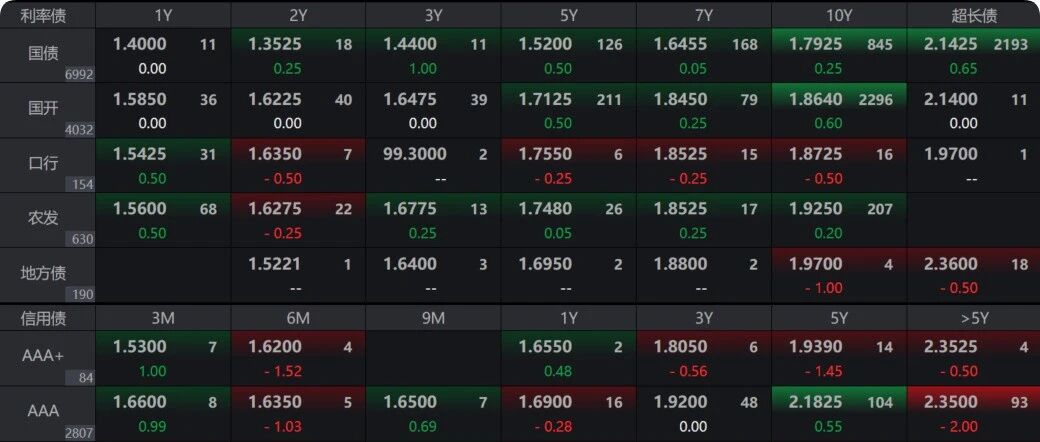Click the 9M column header
1040x442 pixels.
point(433,318)
